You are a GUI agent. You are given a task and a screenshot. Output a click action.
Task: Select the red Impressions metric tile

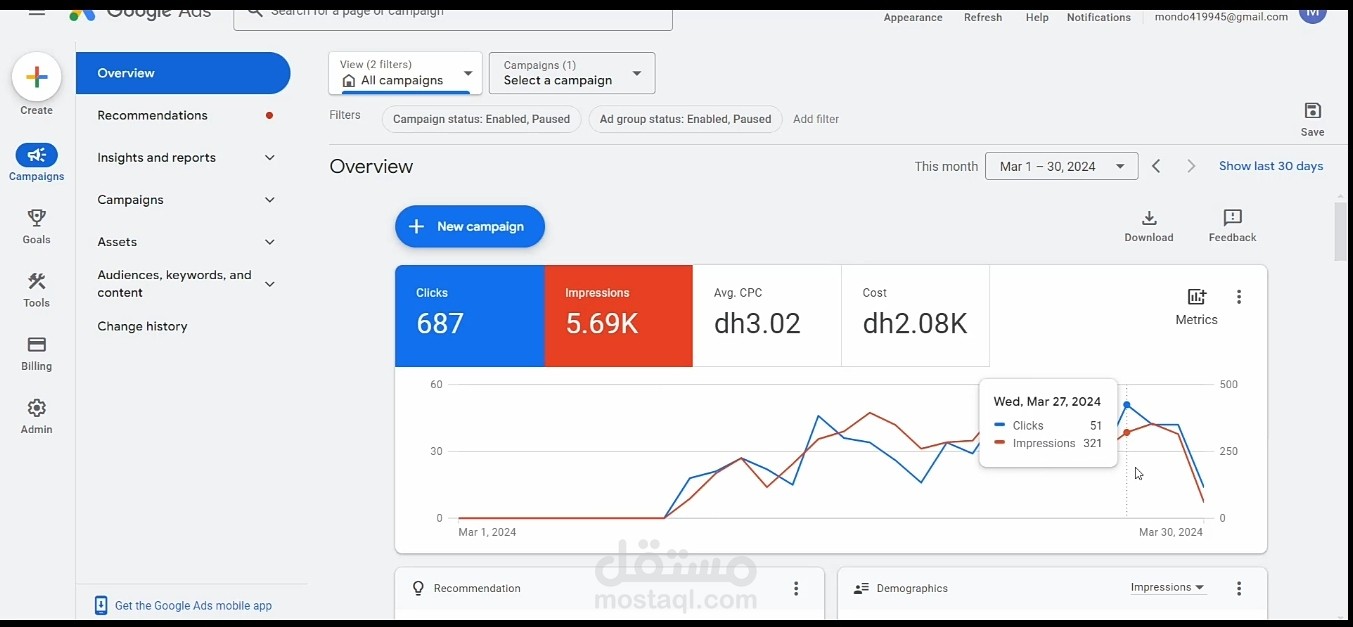(x=619, y=316)
